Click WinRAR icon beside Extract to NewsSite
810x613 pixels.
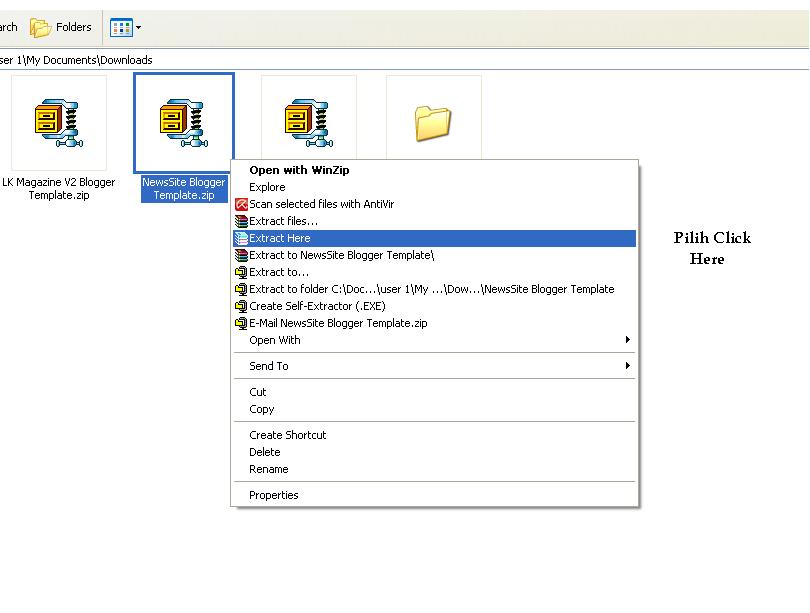(x=241, y=255)
